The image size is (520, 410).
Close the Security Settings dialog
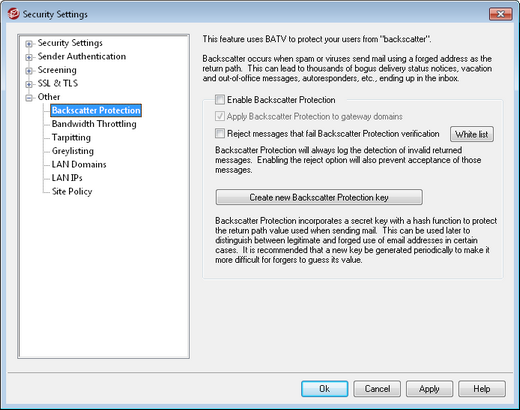click(x=500, y=14)
